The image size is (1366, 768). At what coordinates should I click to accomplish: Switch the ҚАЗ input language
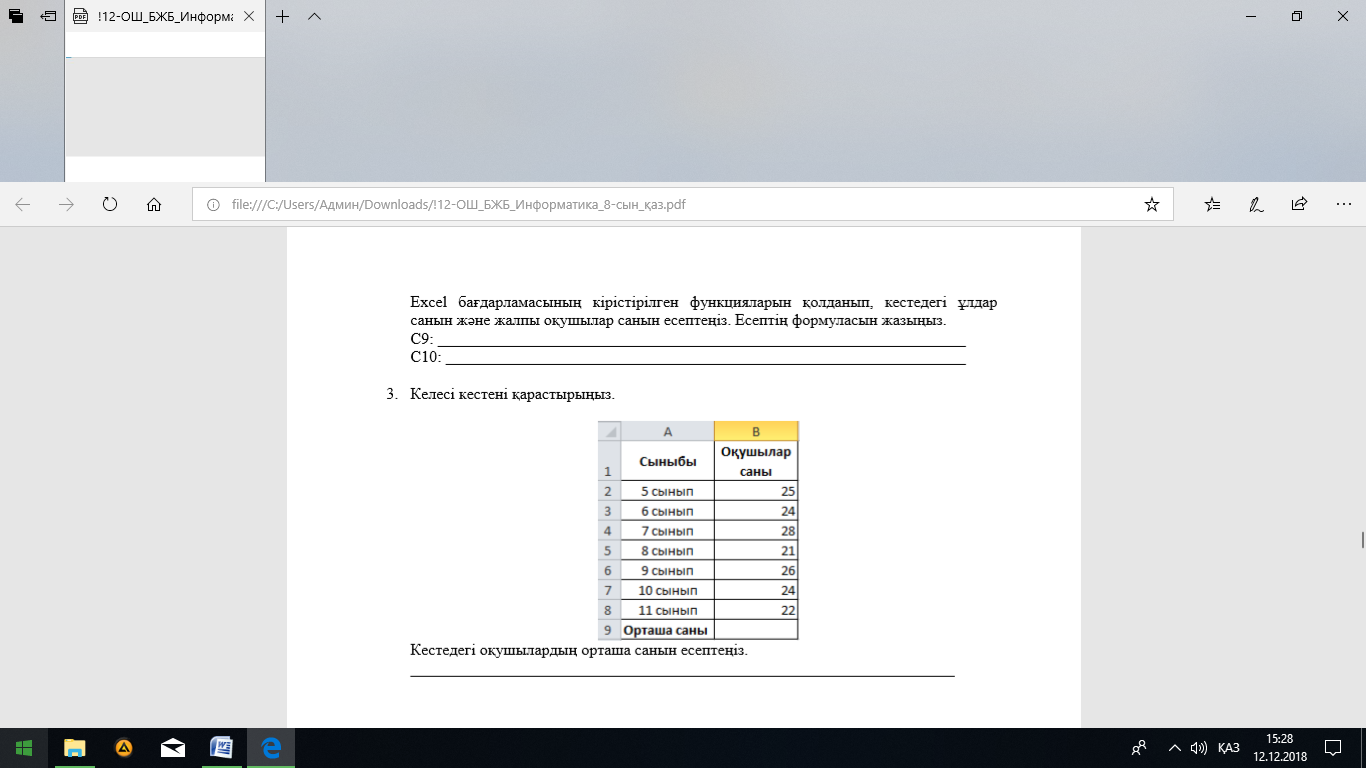(1229, 748)
